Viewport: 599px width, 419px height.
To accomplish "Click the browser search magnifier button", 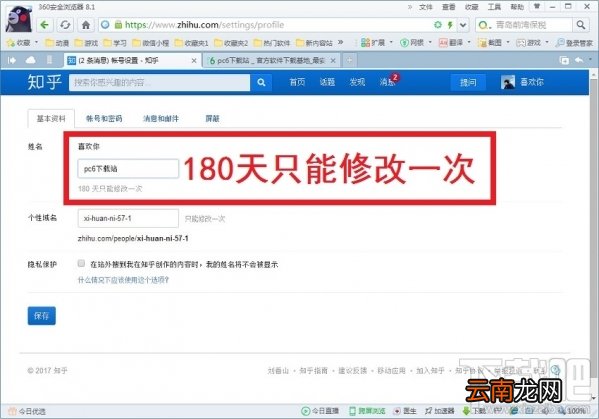I will coord(581,25).
